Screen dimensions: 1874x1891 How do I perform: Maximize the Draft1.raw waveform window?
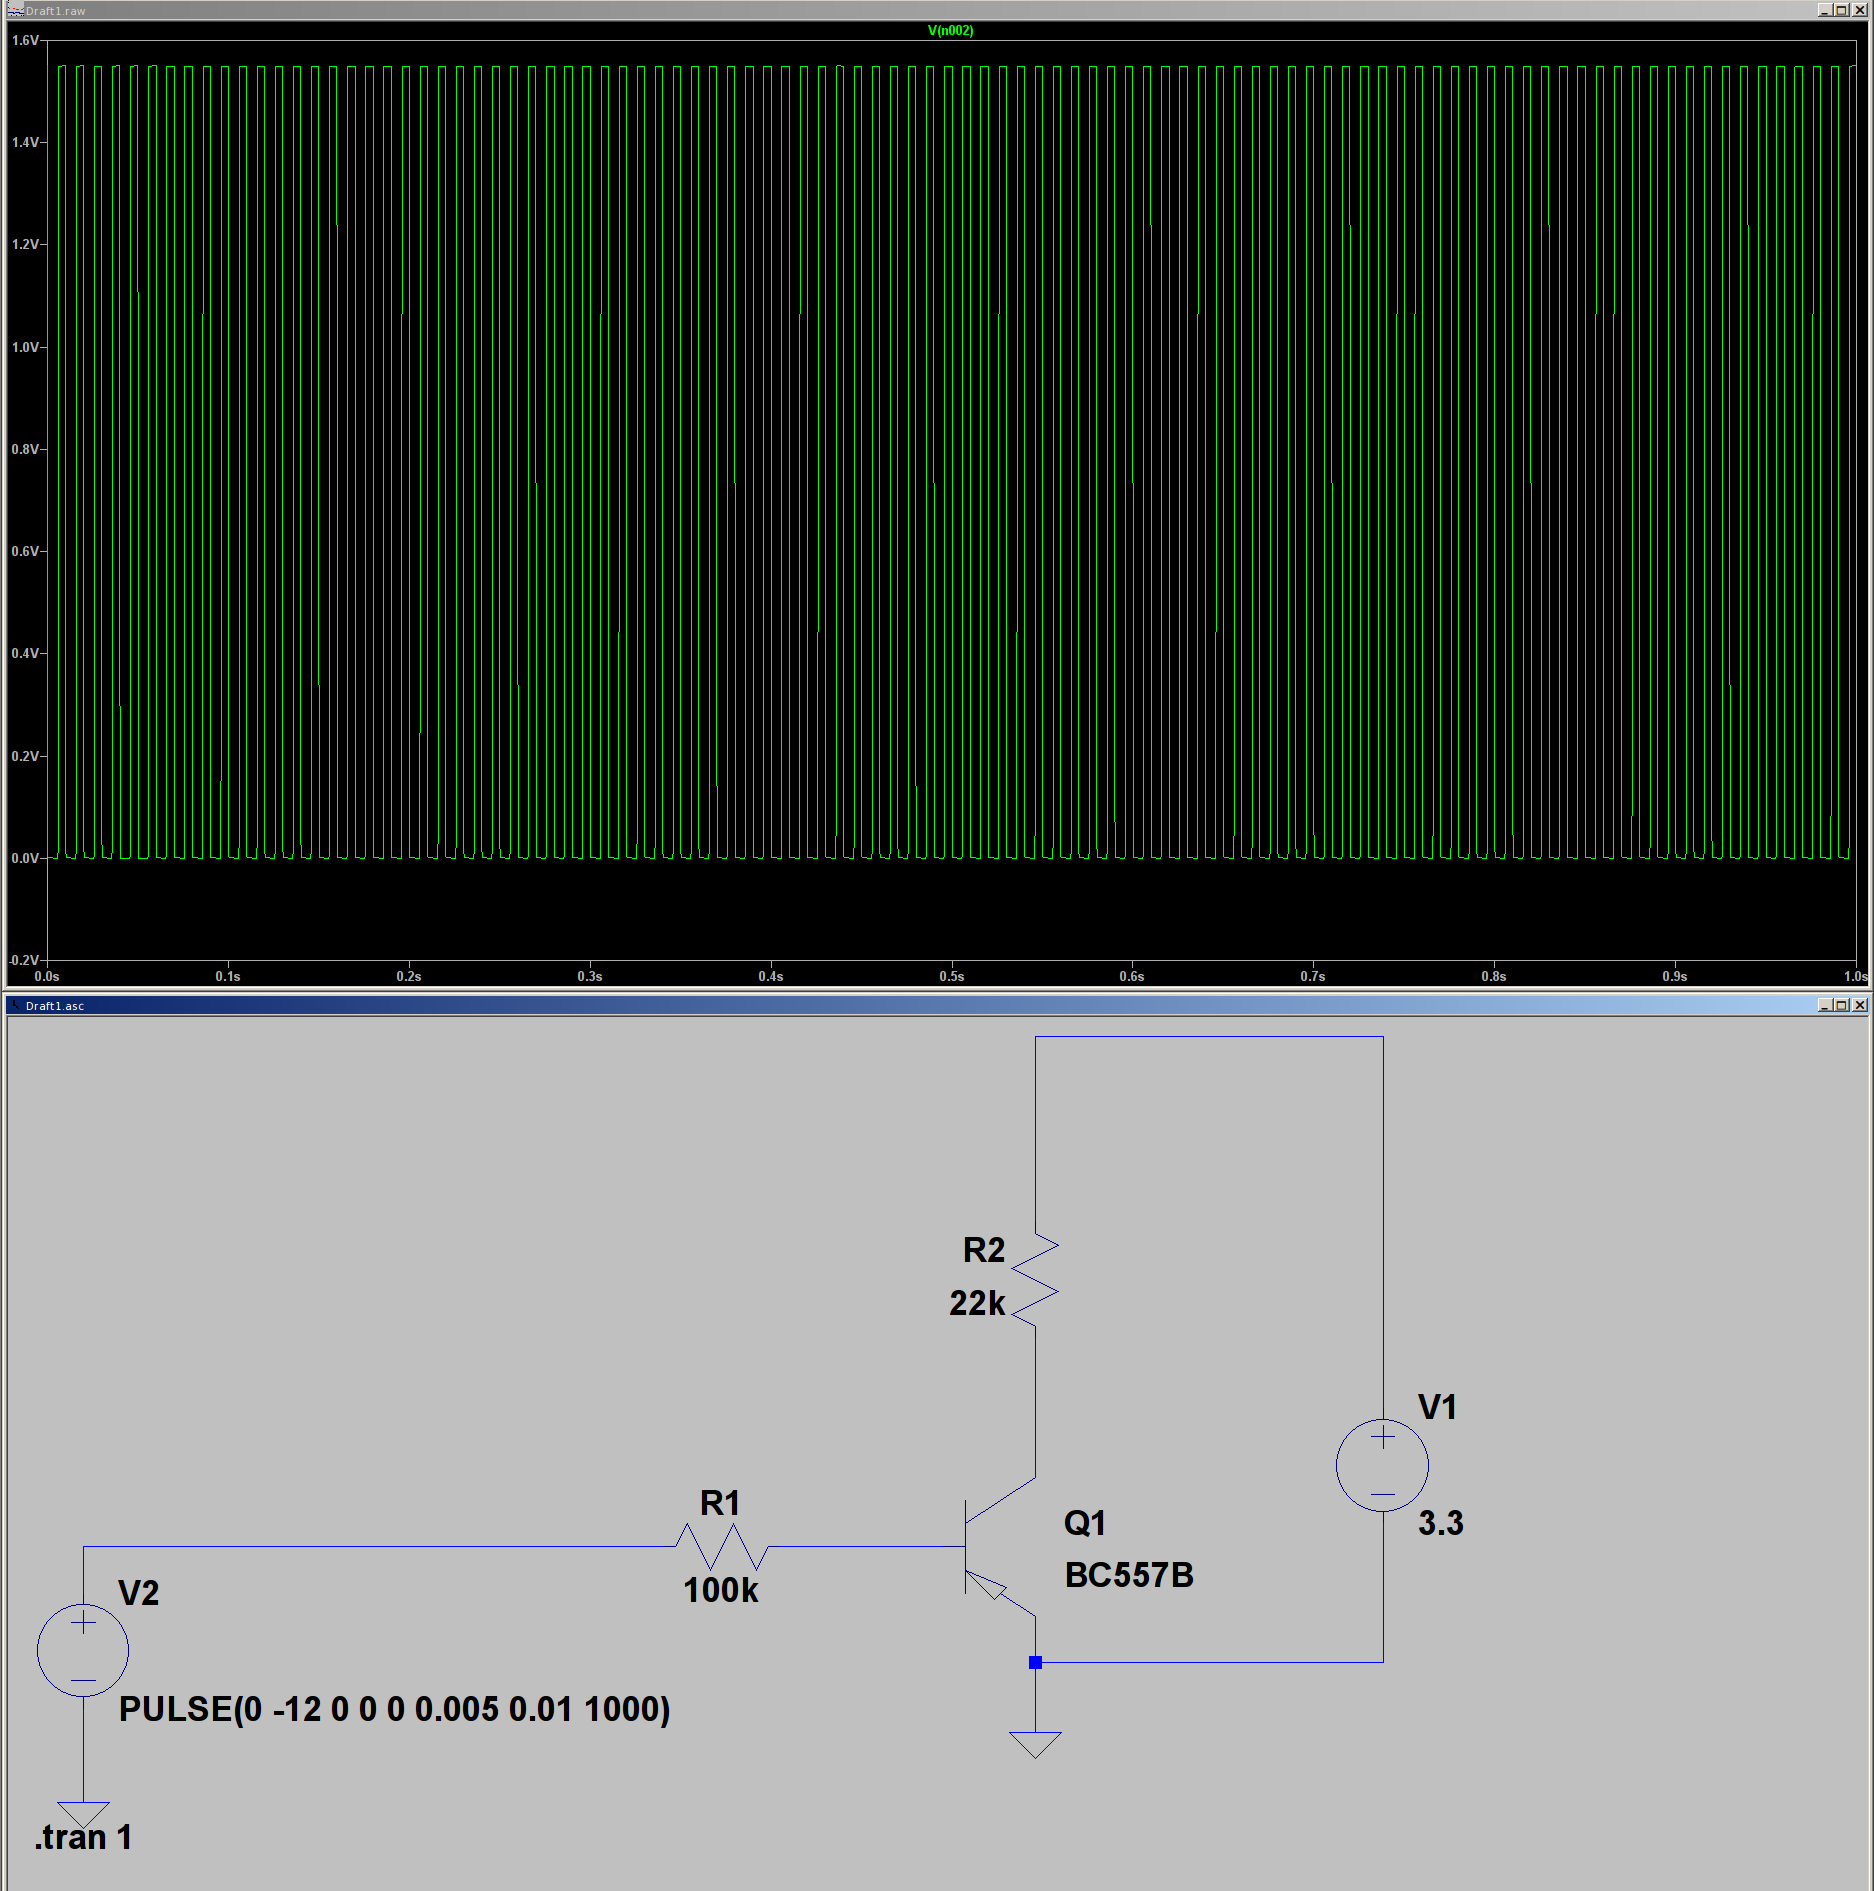click(x=1842, y=10)
